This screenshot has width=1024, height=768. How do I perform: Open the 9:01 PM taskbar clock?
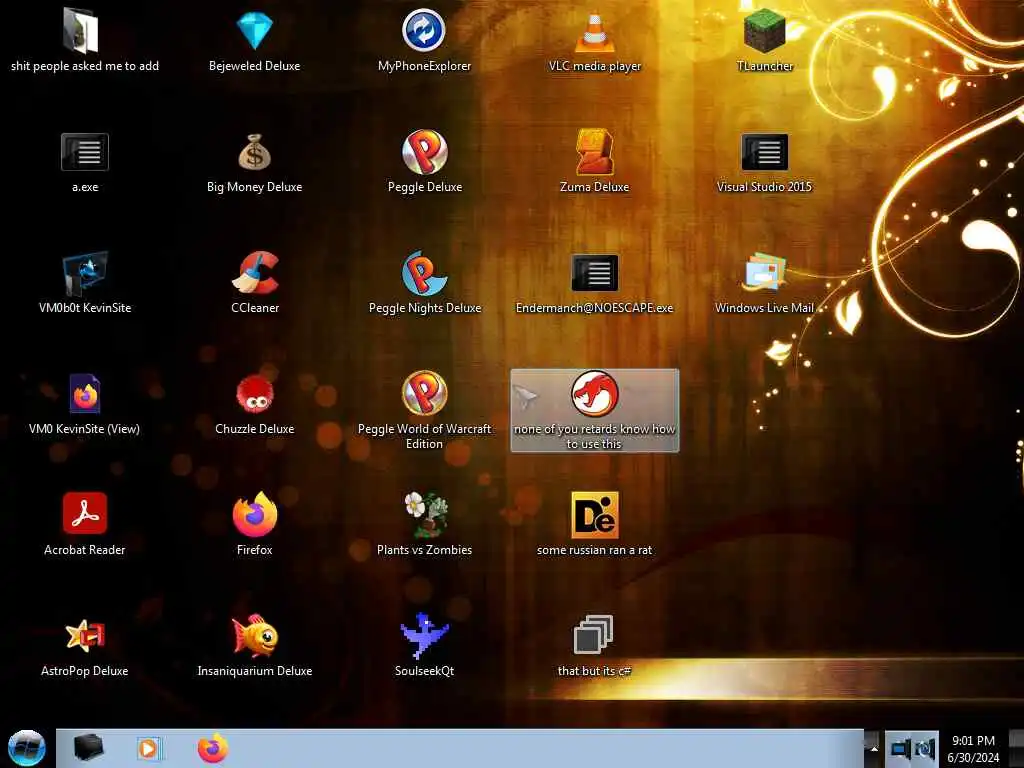click(x=973, y=749)
